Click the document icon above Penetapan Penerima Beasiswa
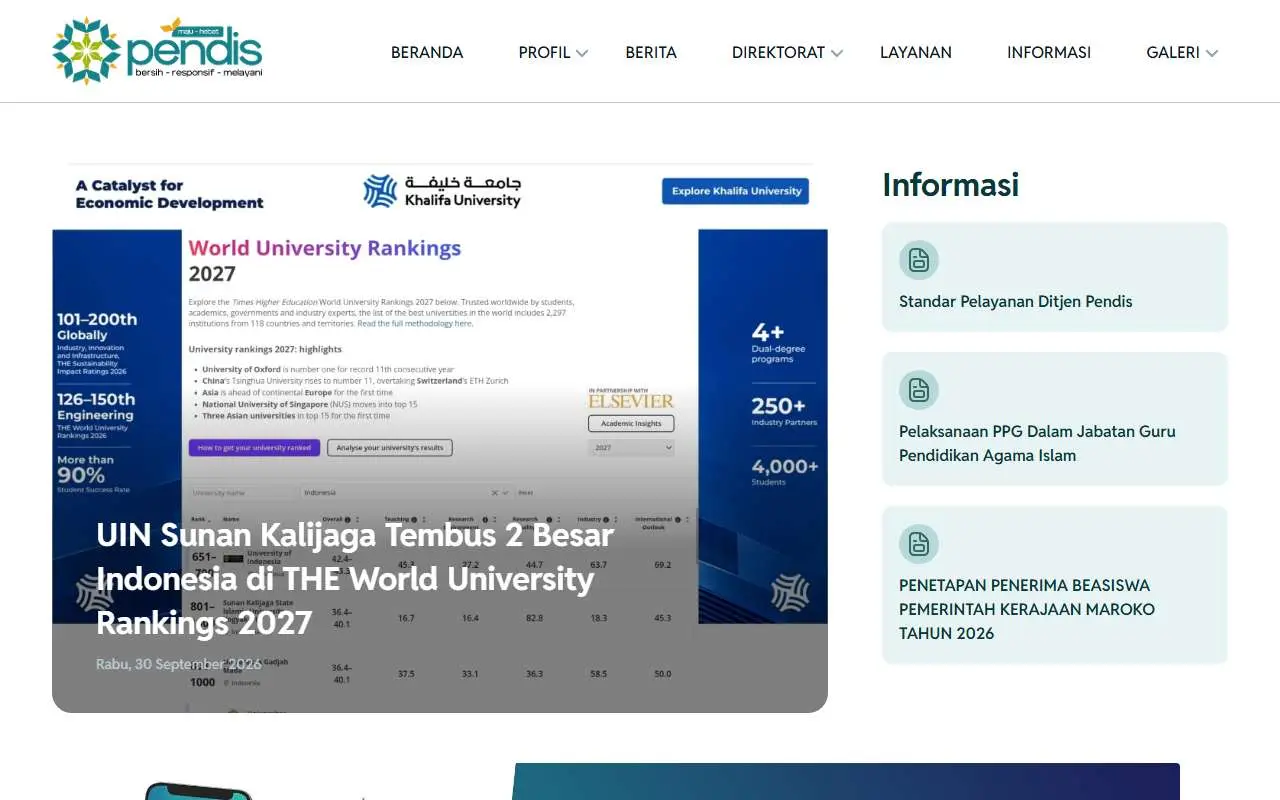This screenshot has width=1280, height=800. click(919, 544)
